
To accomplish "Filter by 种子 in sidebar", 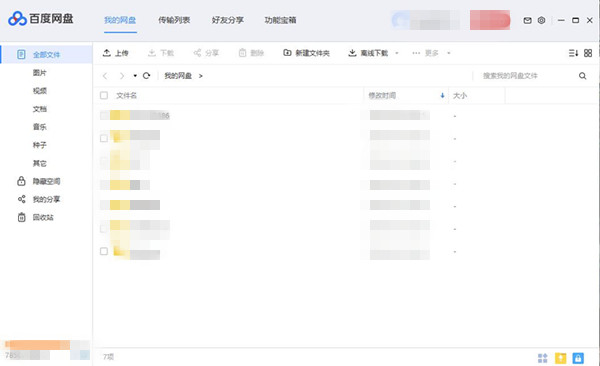I will tap(39, 145).
